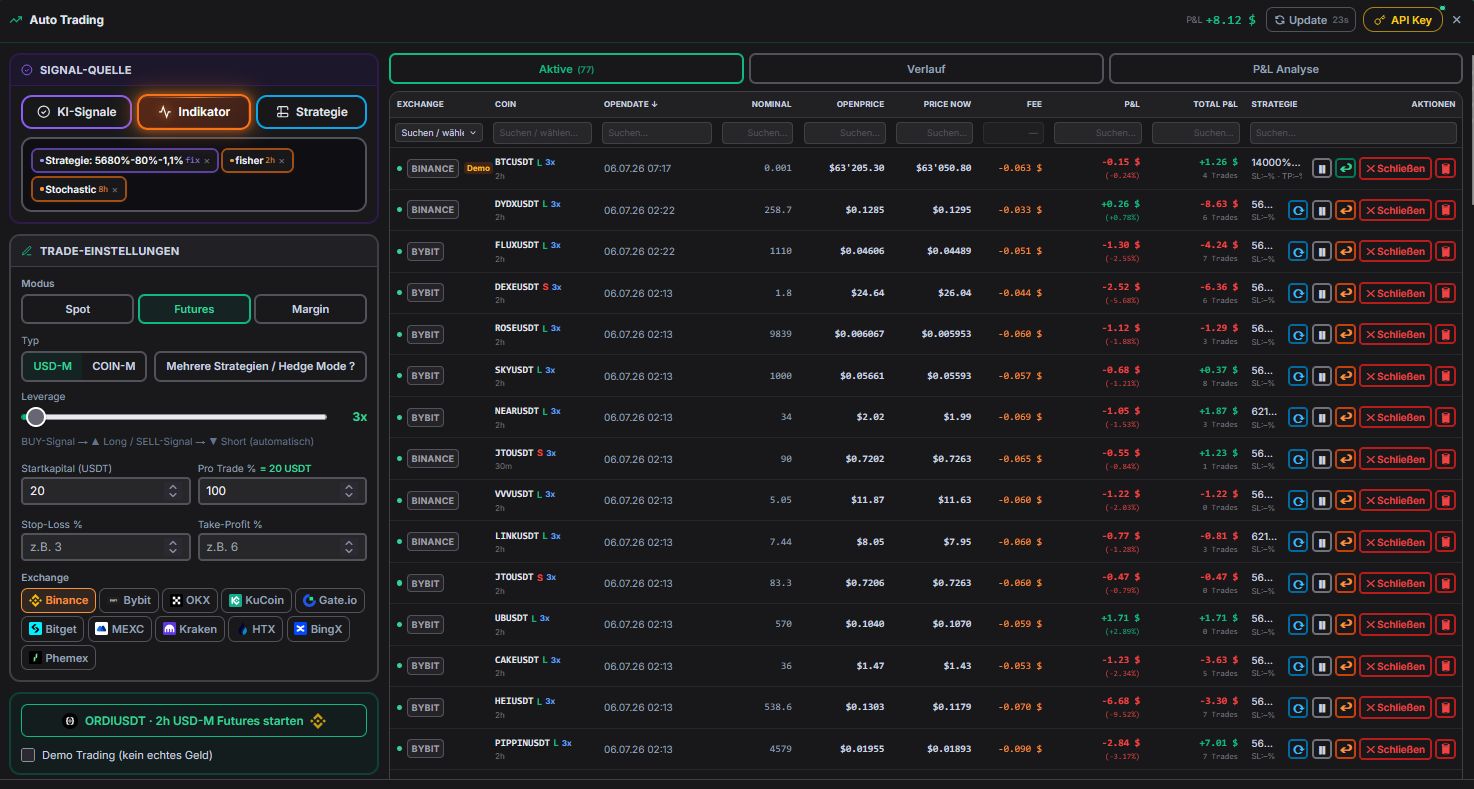Click orange reverse arrow for SKYUSDT

tap(1346, 376)
